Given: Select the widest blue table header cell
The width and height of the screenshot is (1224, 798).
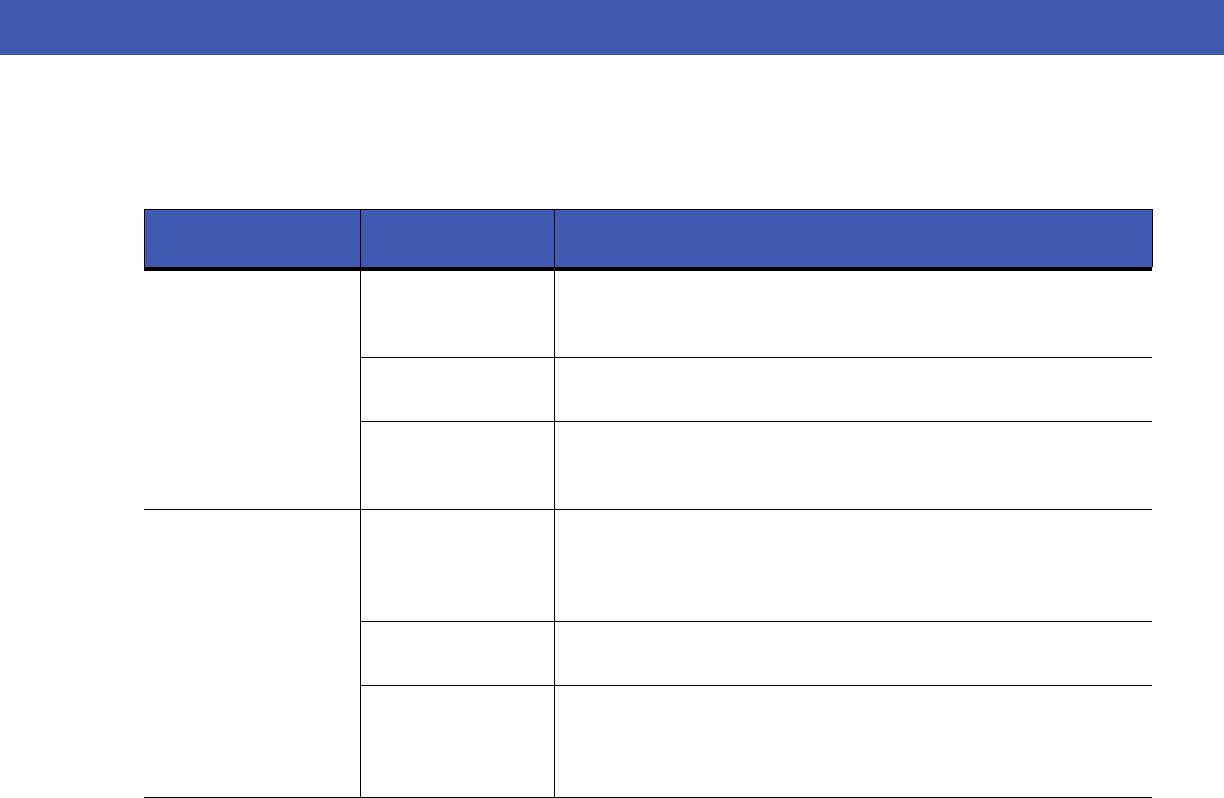Looking at the screenshot, I should (x=853, y=239).
